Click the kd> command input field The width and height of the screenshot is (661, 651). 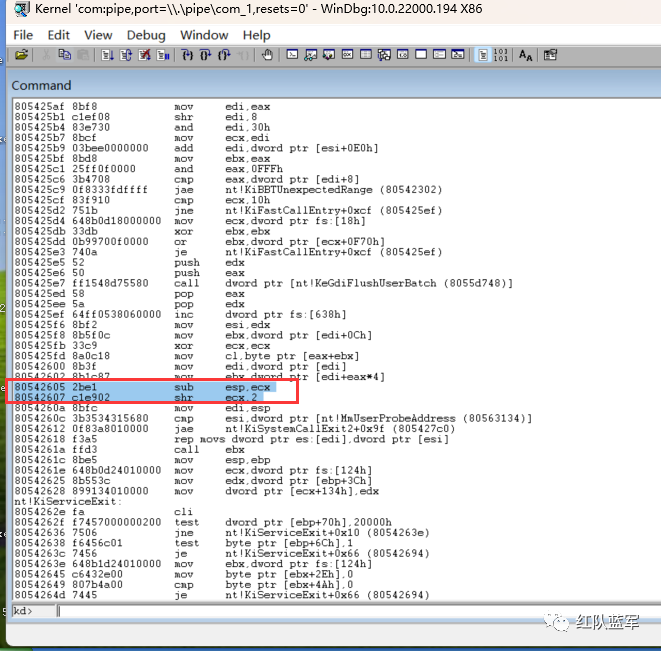(358, 611)
